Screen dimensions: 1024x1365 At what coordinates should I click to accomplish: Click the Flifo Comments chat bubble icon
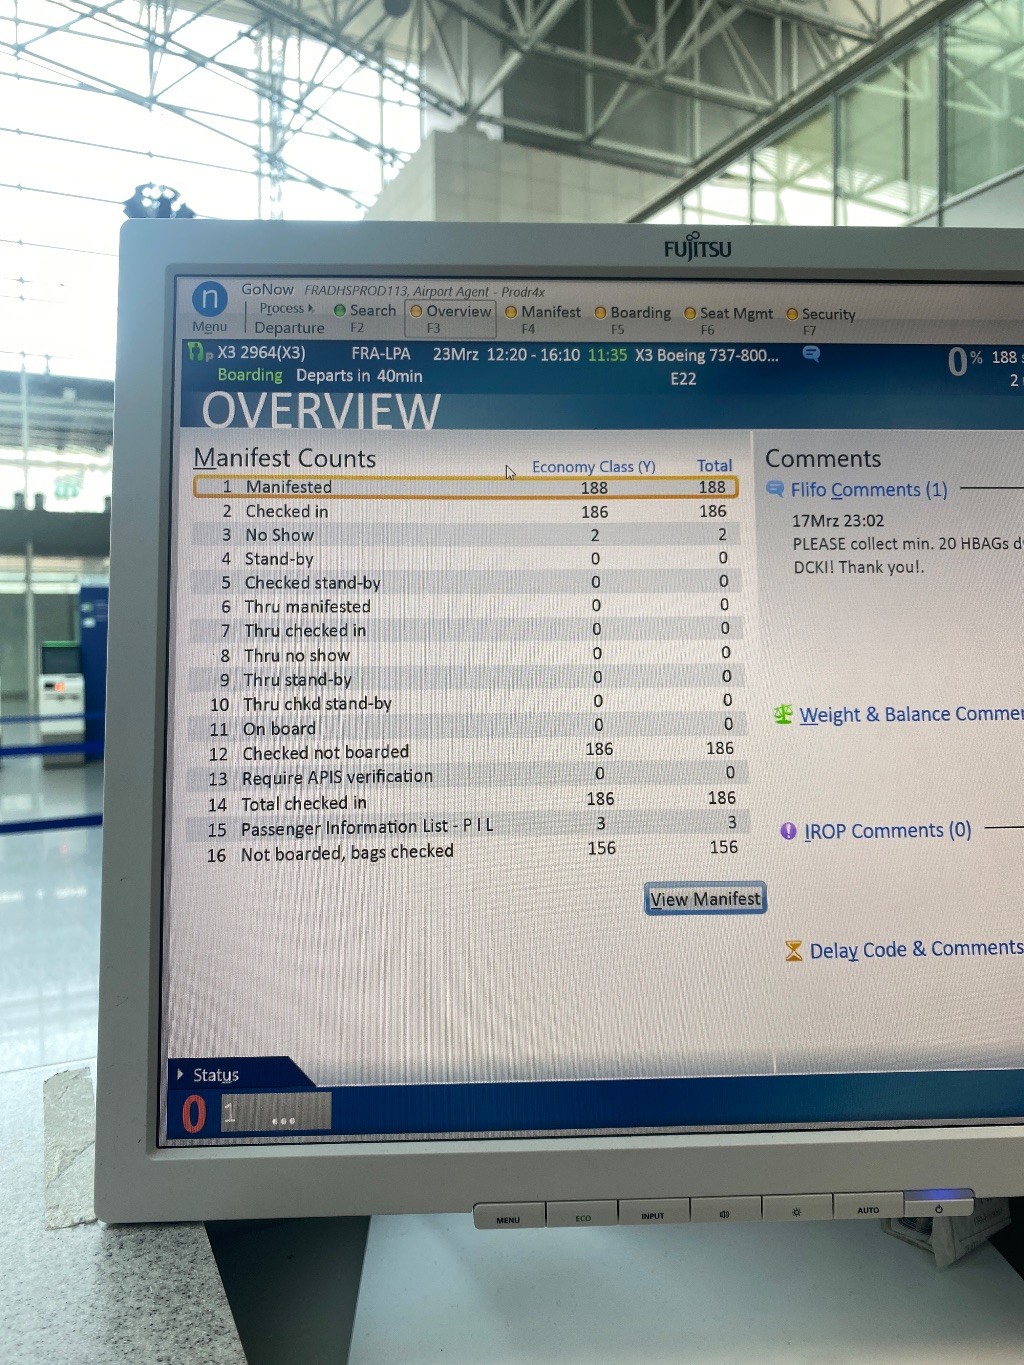click(775, 489)
